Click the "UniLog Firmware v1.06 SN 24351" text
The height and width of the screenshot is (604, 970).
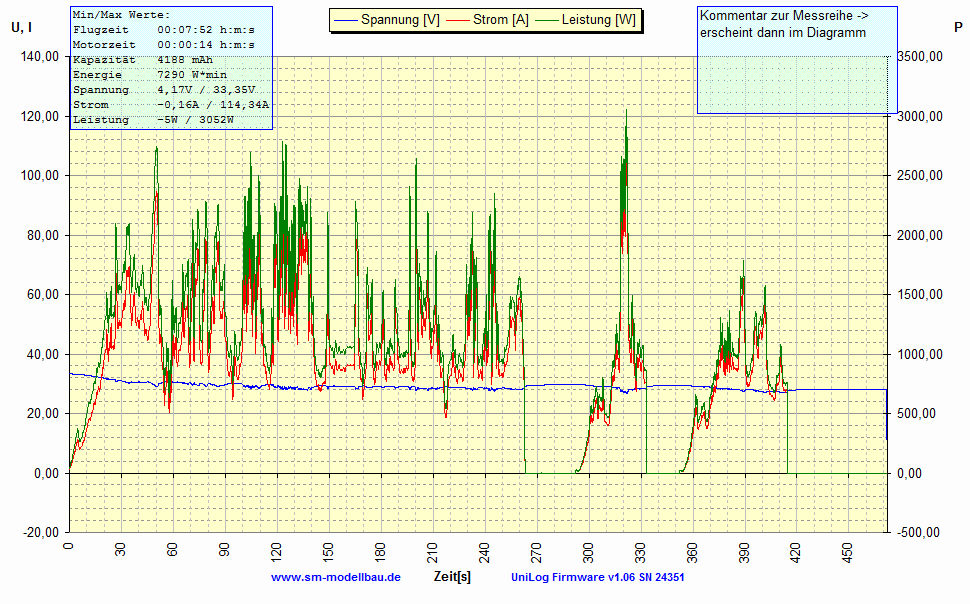pos(598,577)
